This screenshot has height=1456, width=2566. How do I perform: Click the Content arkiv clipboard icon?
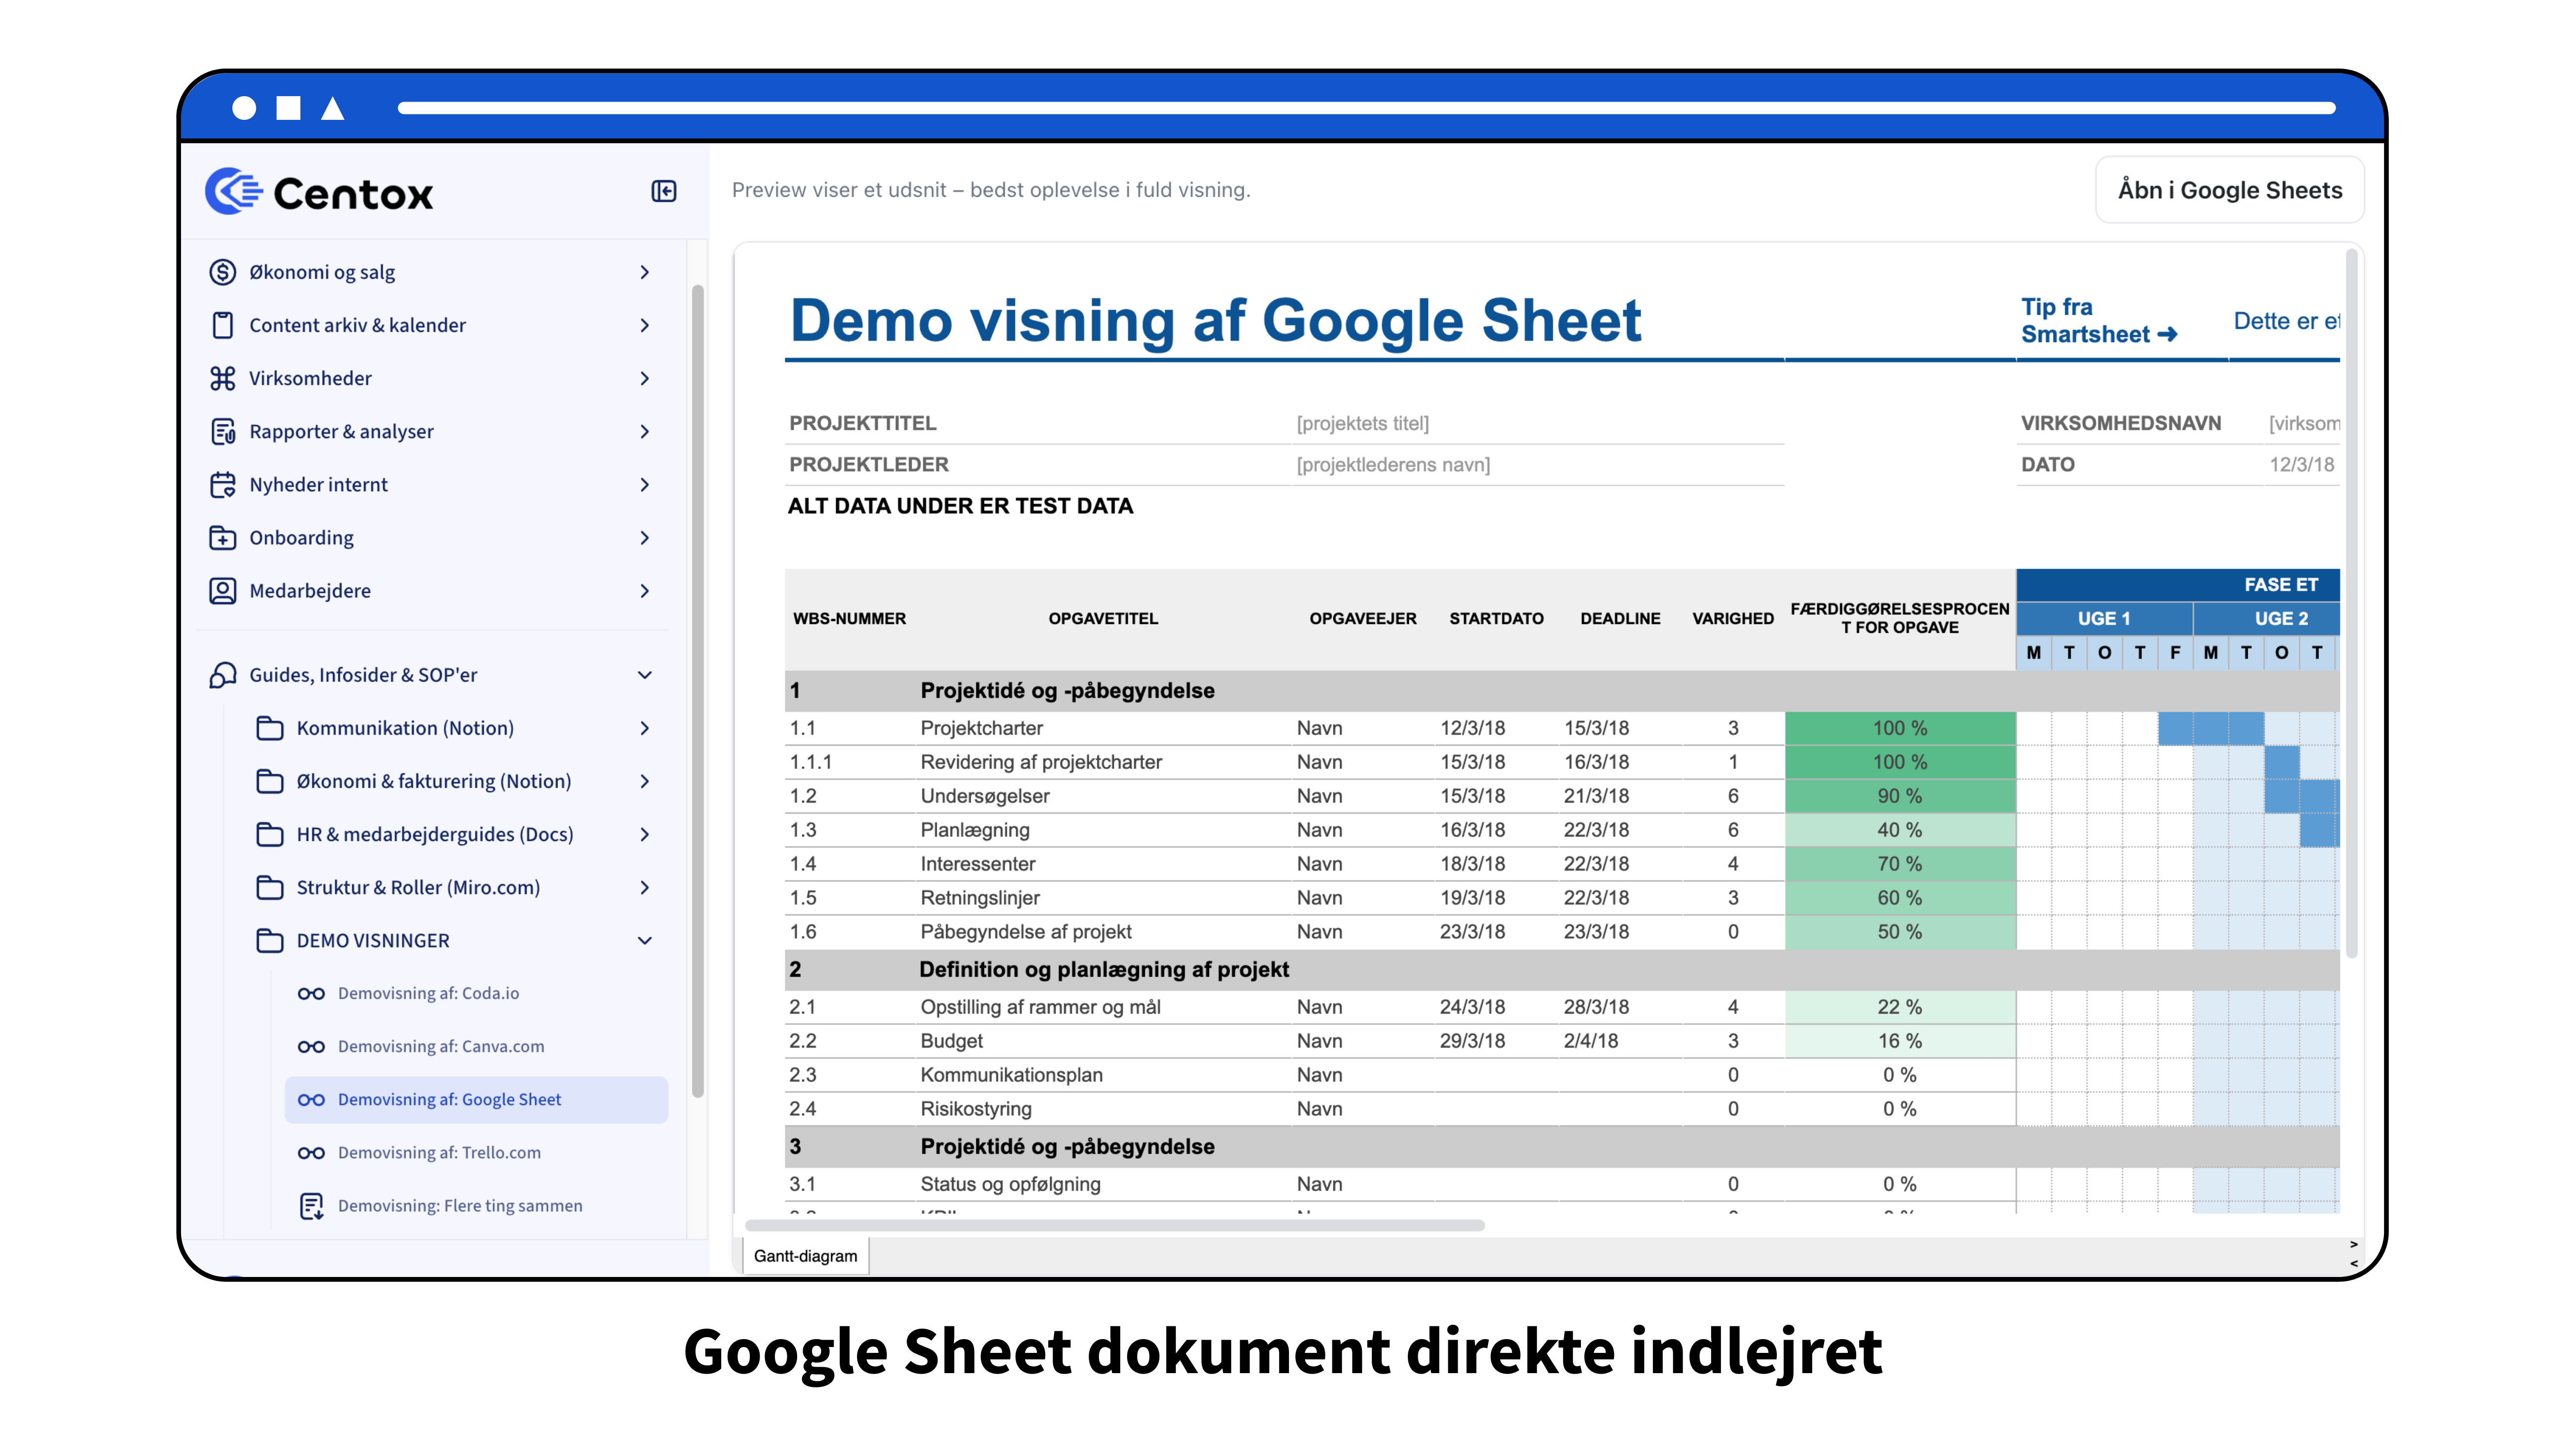tap(222, 325)
